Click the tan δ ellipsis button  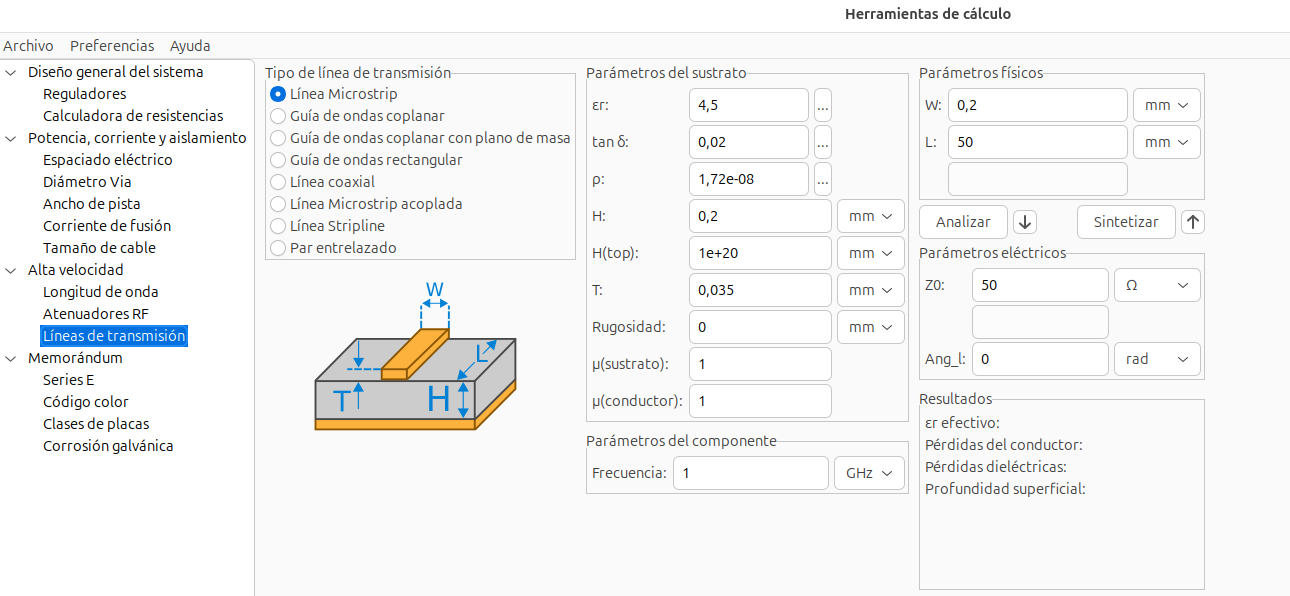pos(822,142)
